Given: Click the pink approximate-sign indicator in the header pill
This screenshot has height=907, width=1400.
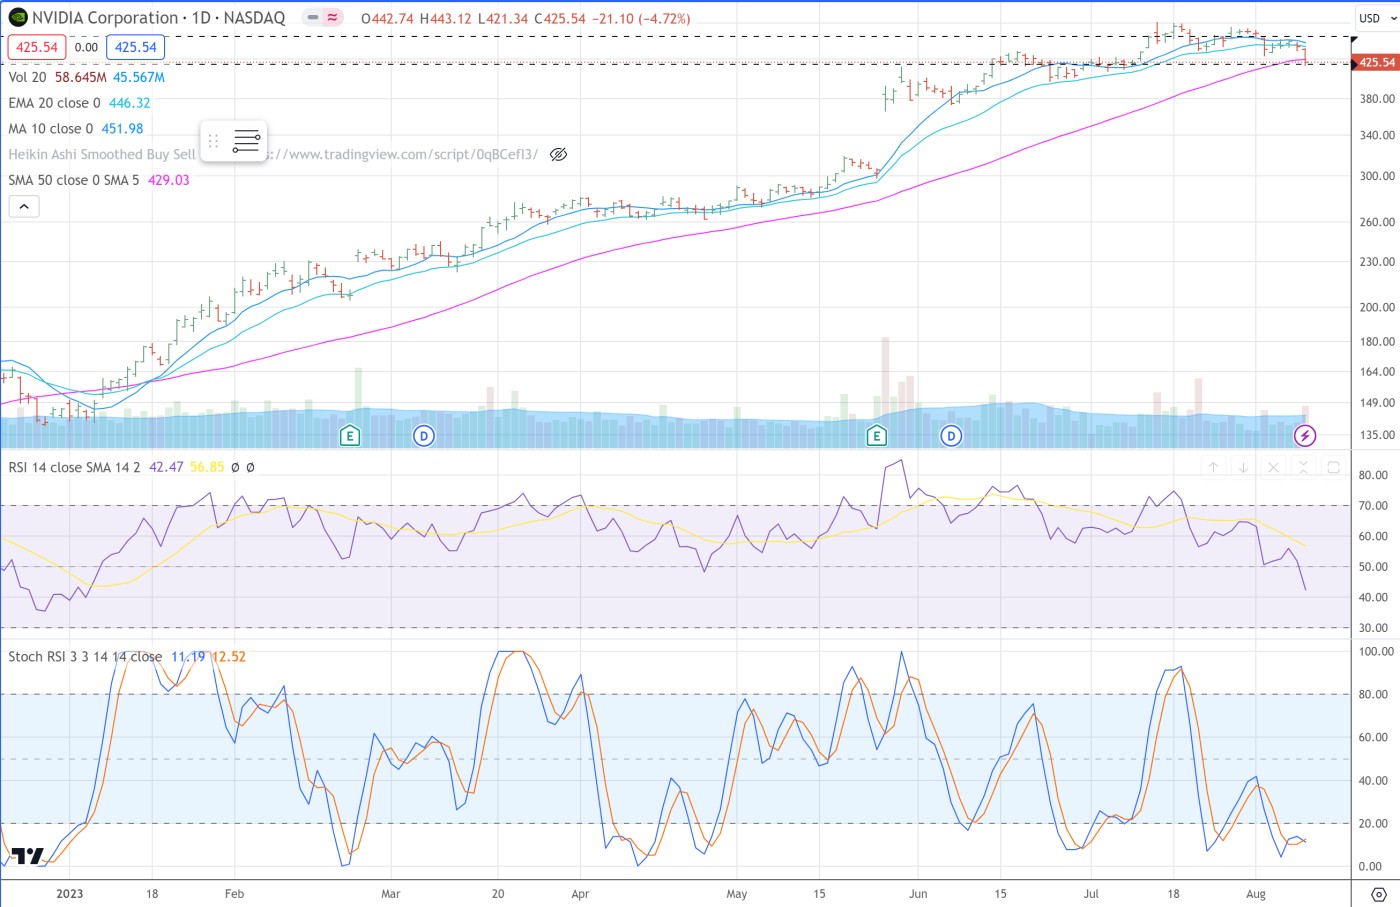Looking at the screenshot, I should (x=332, y=18).
